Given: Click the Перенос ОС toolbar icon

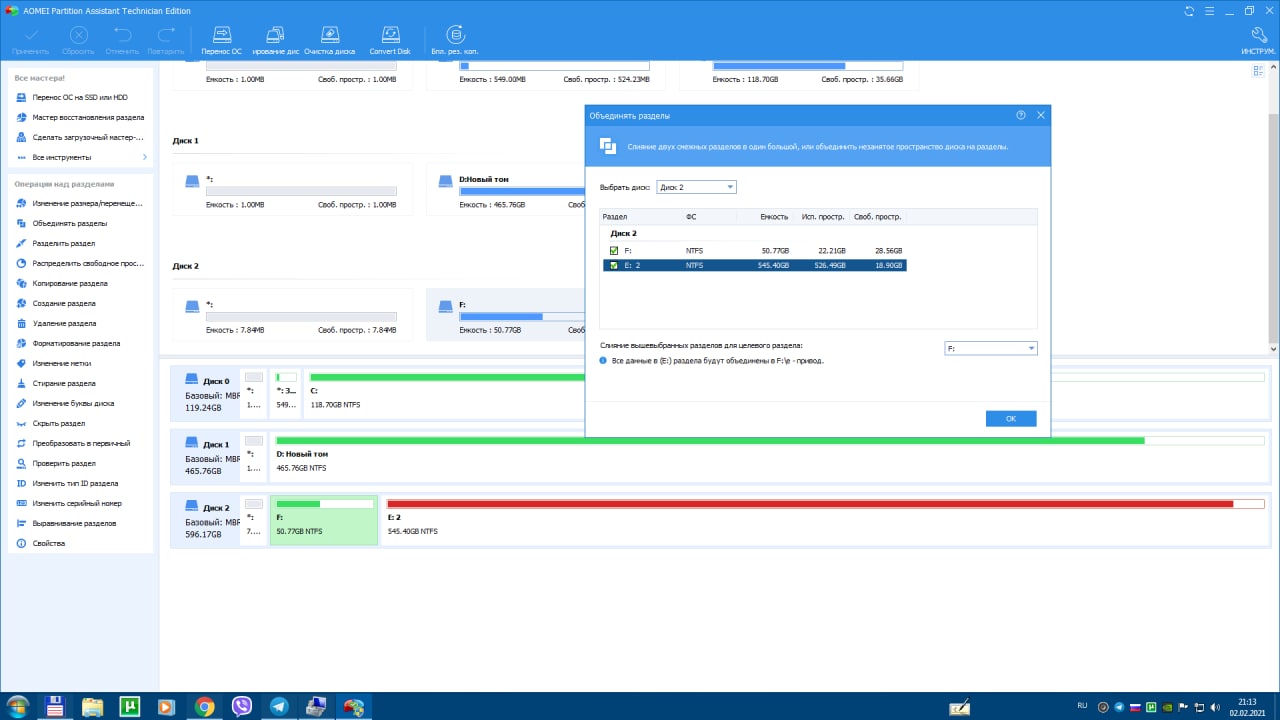Looking at the screenshot, I should click(x=221, y=40).
